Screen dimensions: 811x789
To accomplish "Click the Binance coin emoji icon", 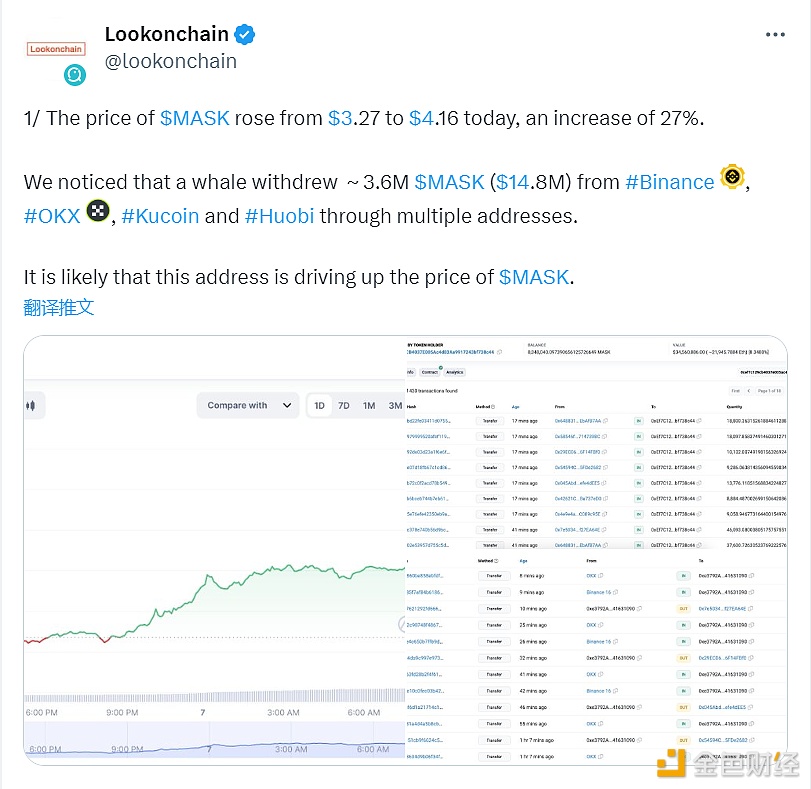I will pyautogui.click(x=732, y=177).
